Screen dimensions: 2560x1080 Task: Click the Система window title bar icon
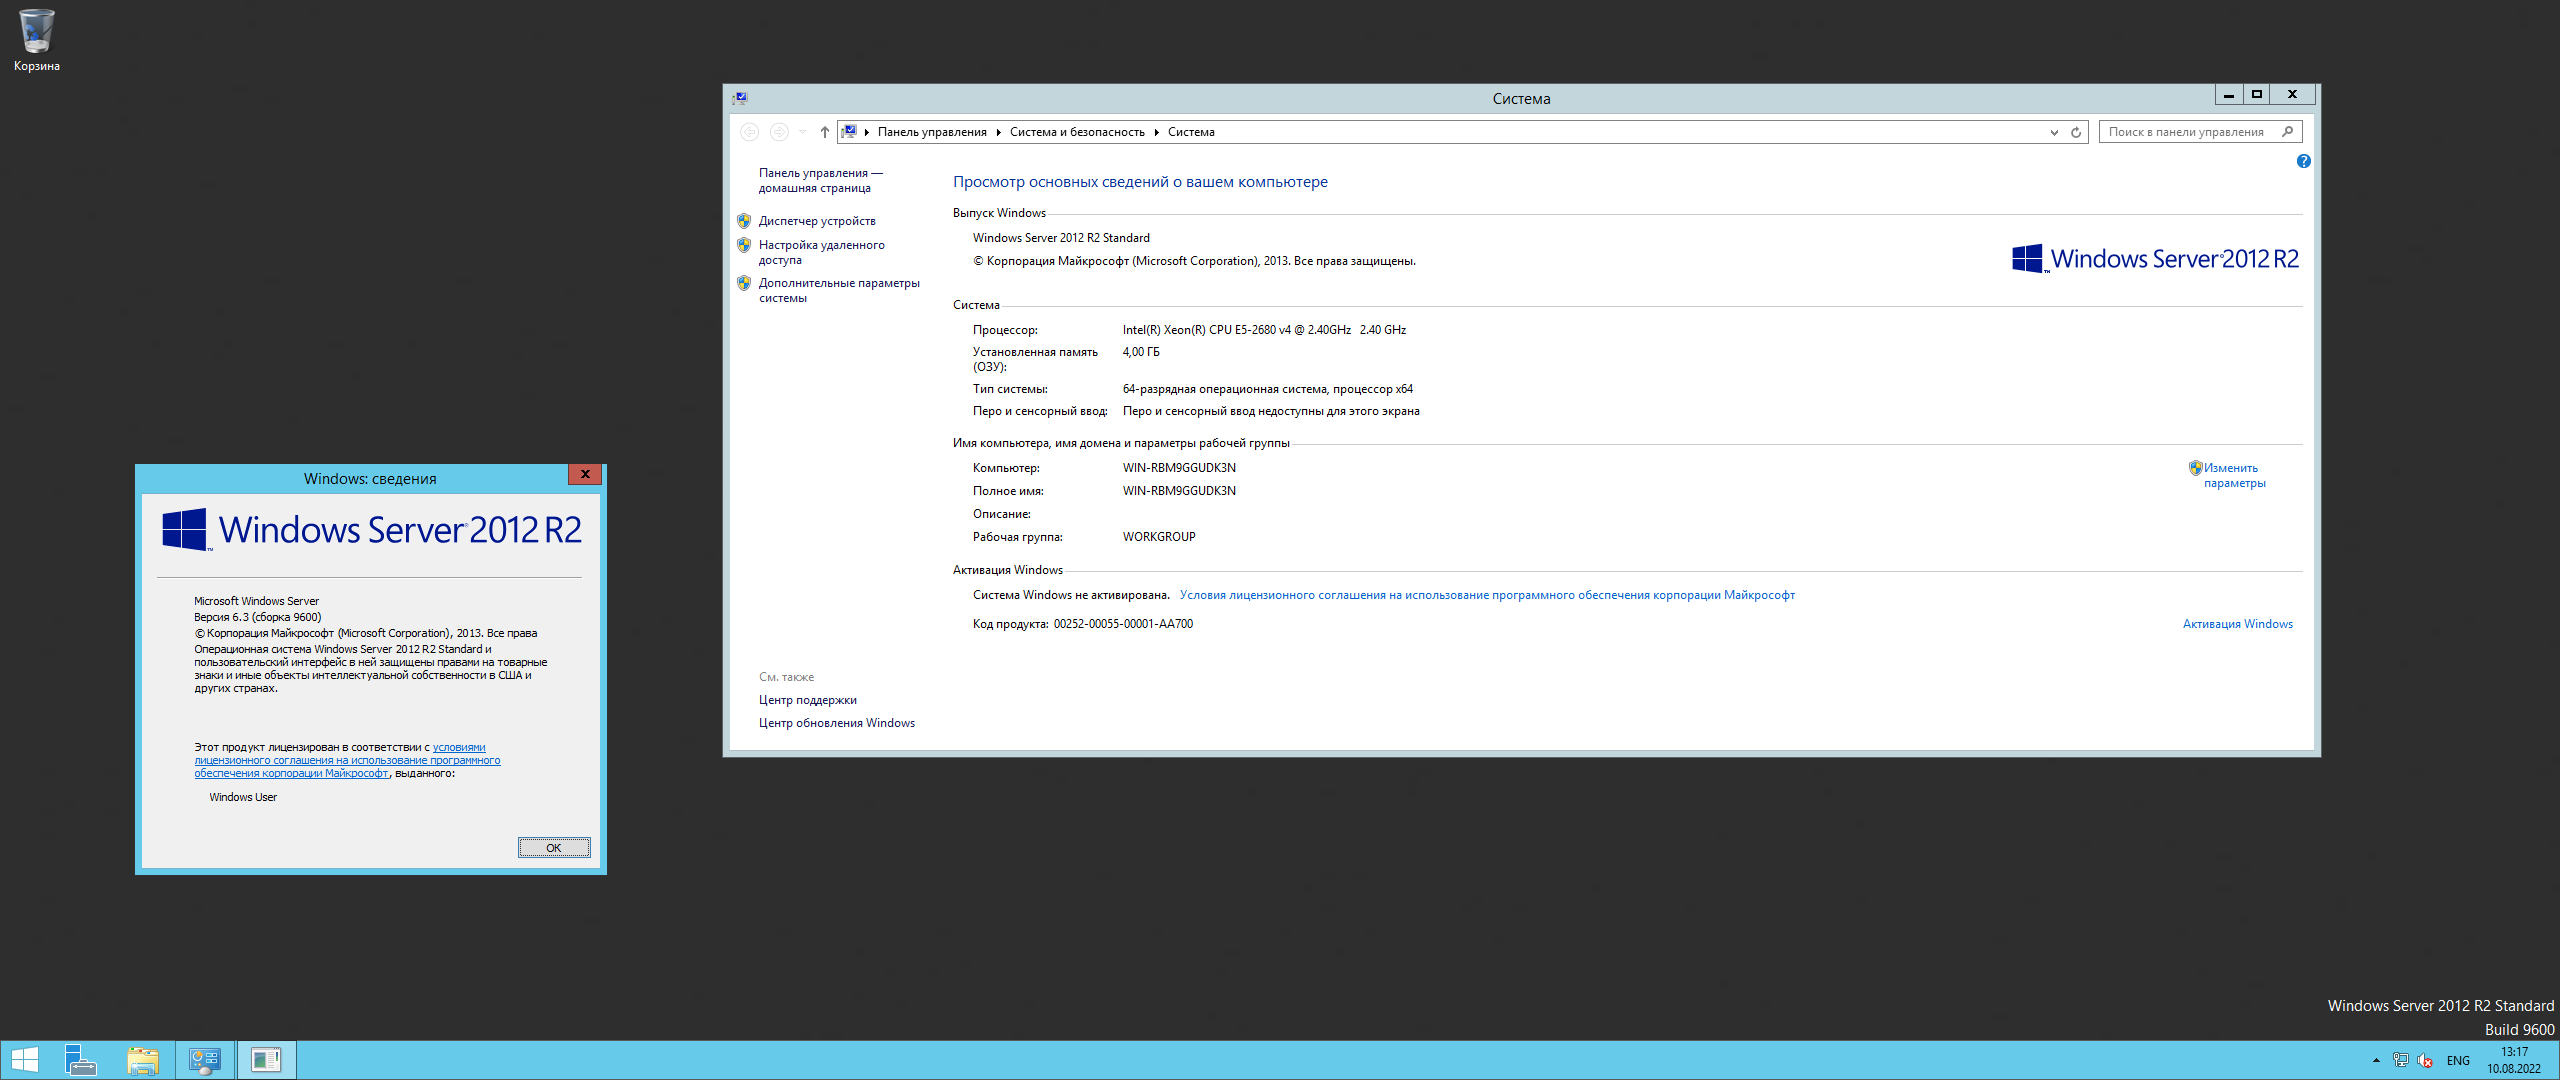(x=740, y=98)
